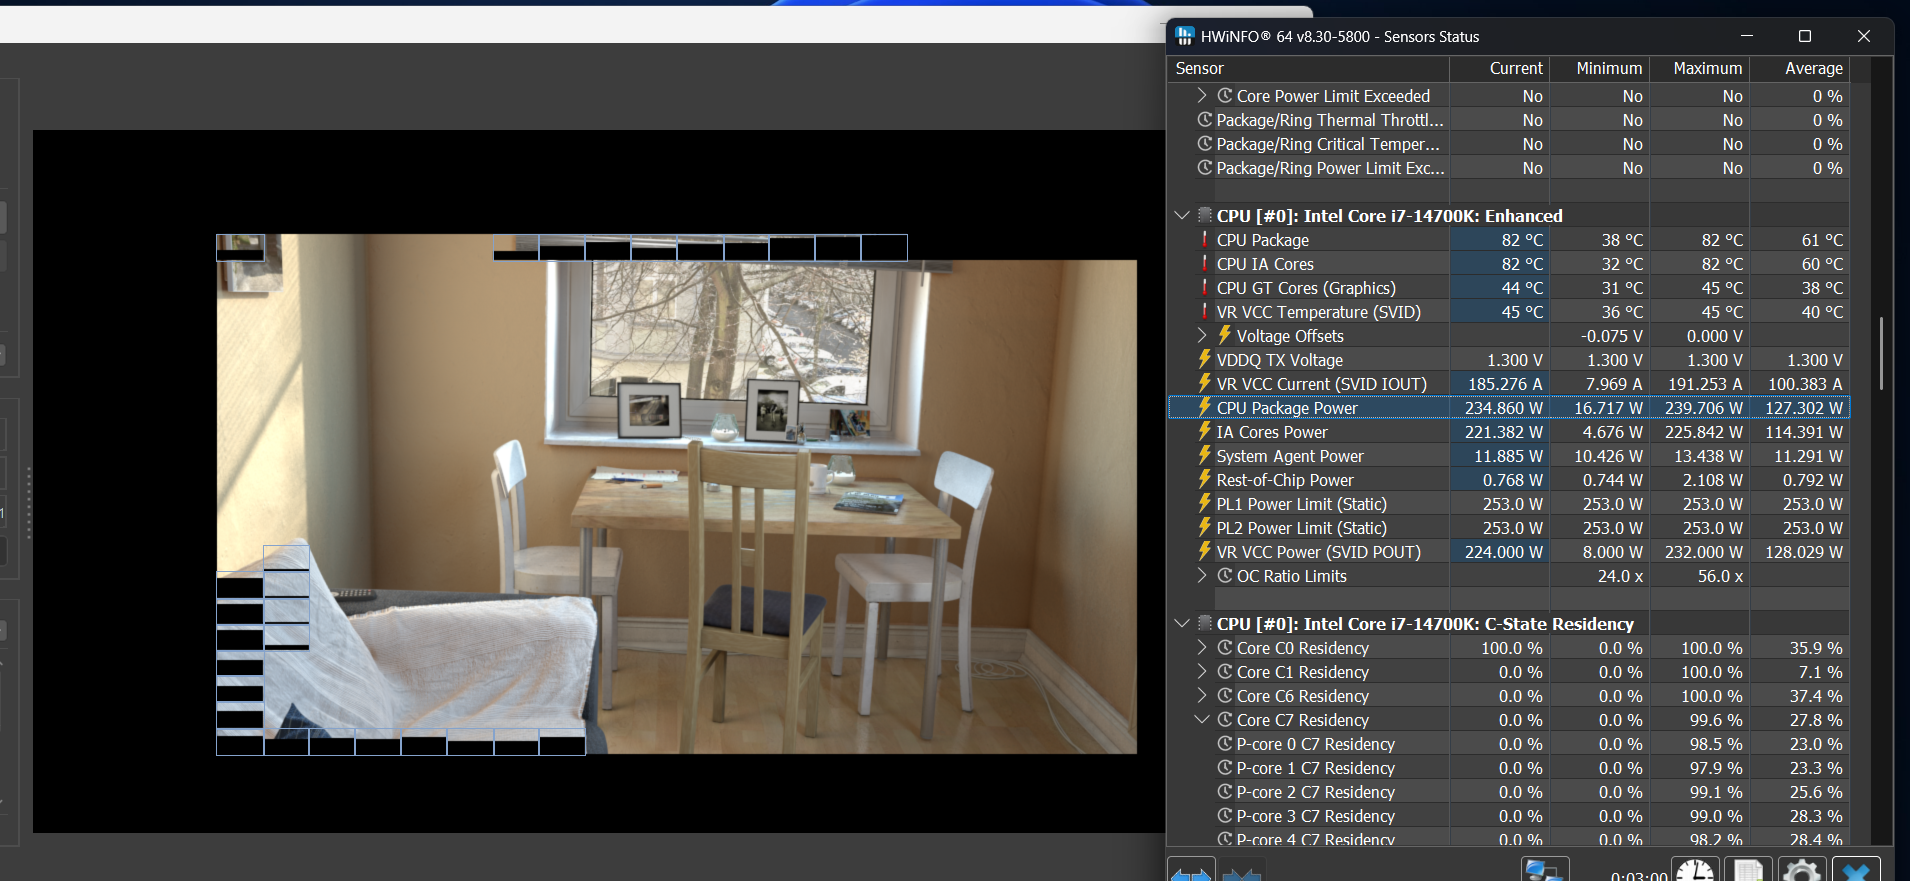This screenshot has width=1910, height=881.
Task: Click the thermometer icon beside VR VCC Temperature
Action: pos(1204,312)
